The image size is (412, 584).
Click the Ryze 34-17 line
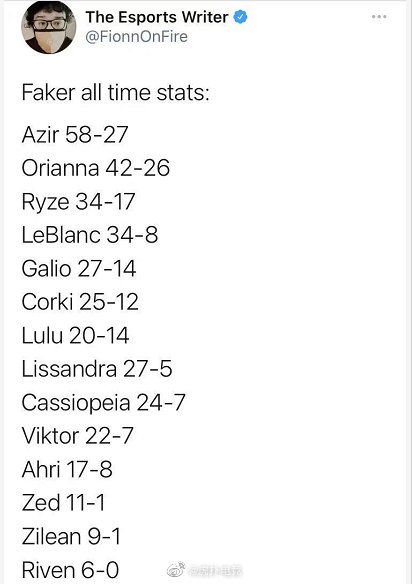pos(78,202)
